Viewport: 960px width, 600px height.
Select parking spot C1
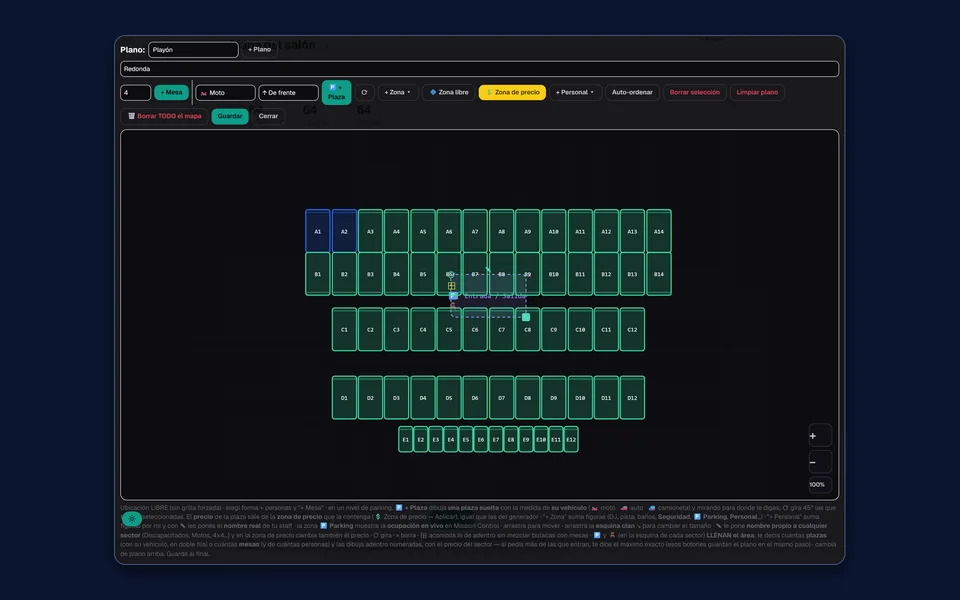tap(344, 329)
